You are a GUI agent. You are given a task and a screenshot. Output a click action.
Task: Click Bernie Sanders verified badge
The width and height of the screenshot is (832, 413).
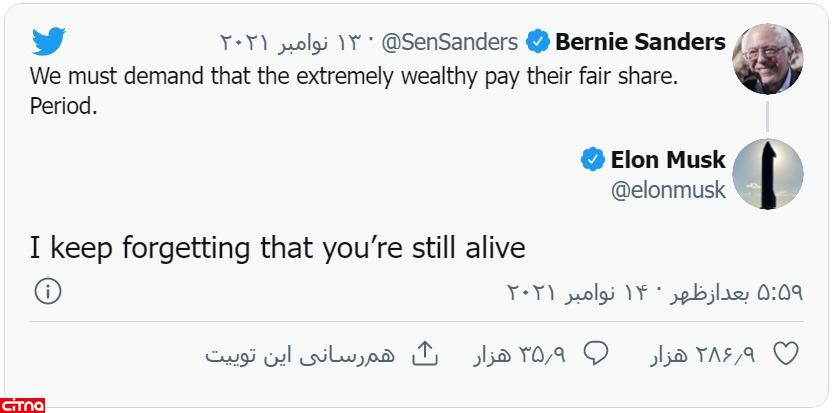pyautogui.click(x=538, y=42)
